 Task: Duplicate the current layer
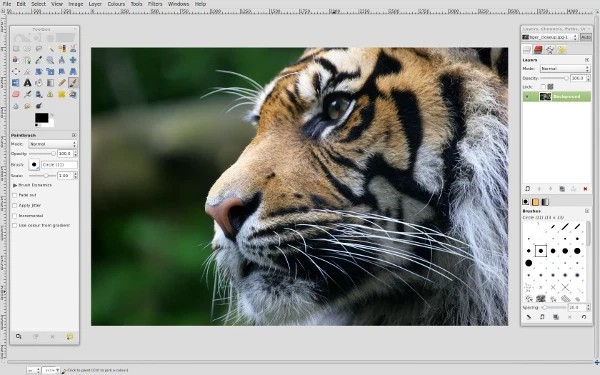coord(562,189)
